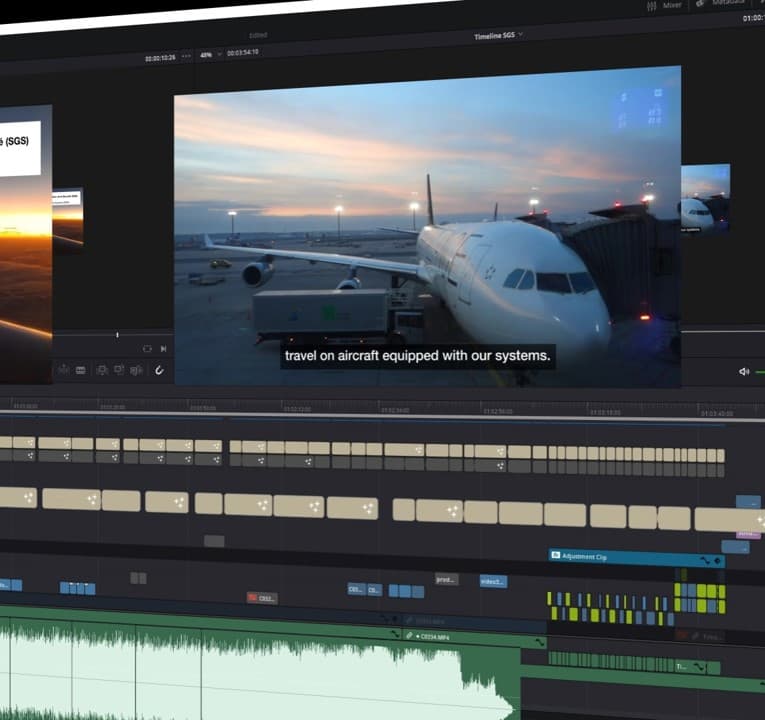This screenshot has width=765, height=720.
Task: Click the curve icon on 'Ti...' audio clip
Action: click(699, 666)
